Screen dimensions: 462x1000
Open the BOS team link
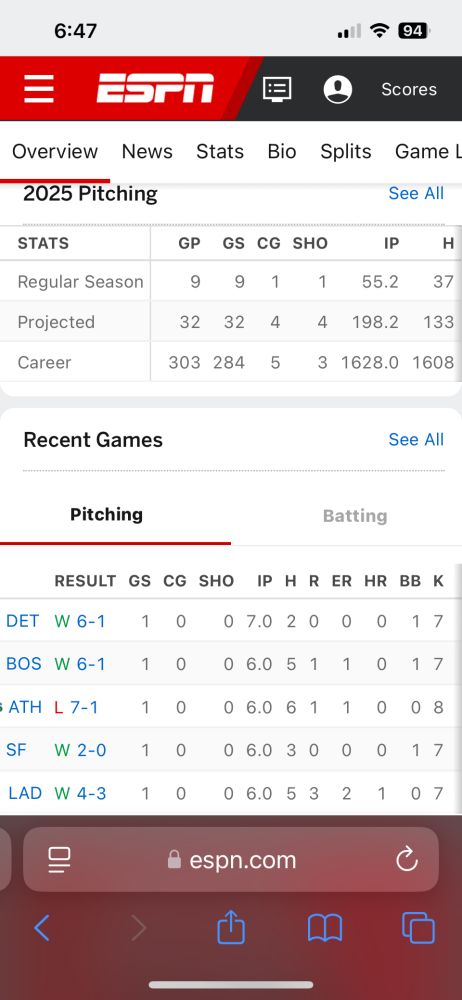[x=24, y=664]
